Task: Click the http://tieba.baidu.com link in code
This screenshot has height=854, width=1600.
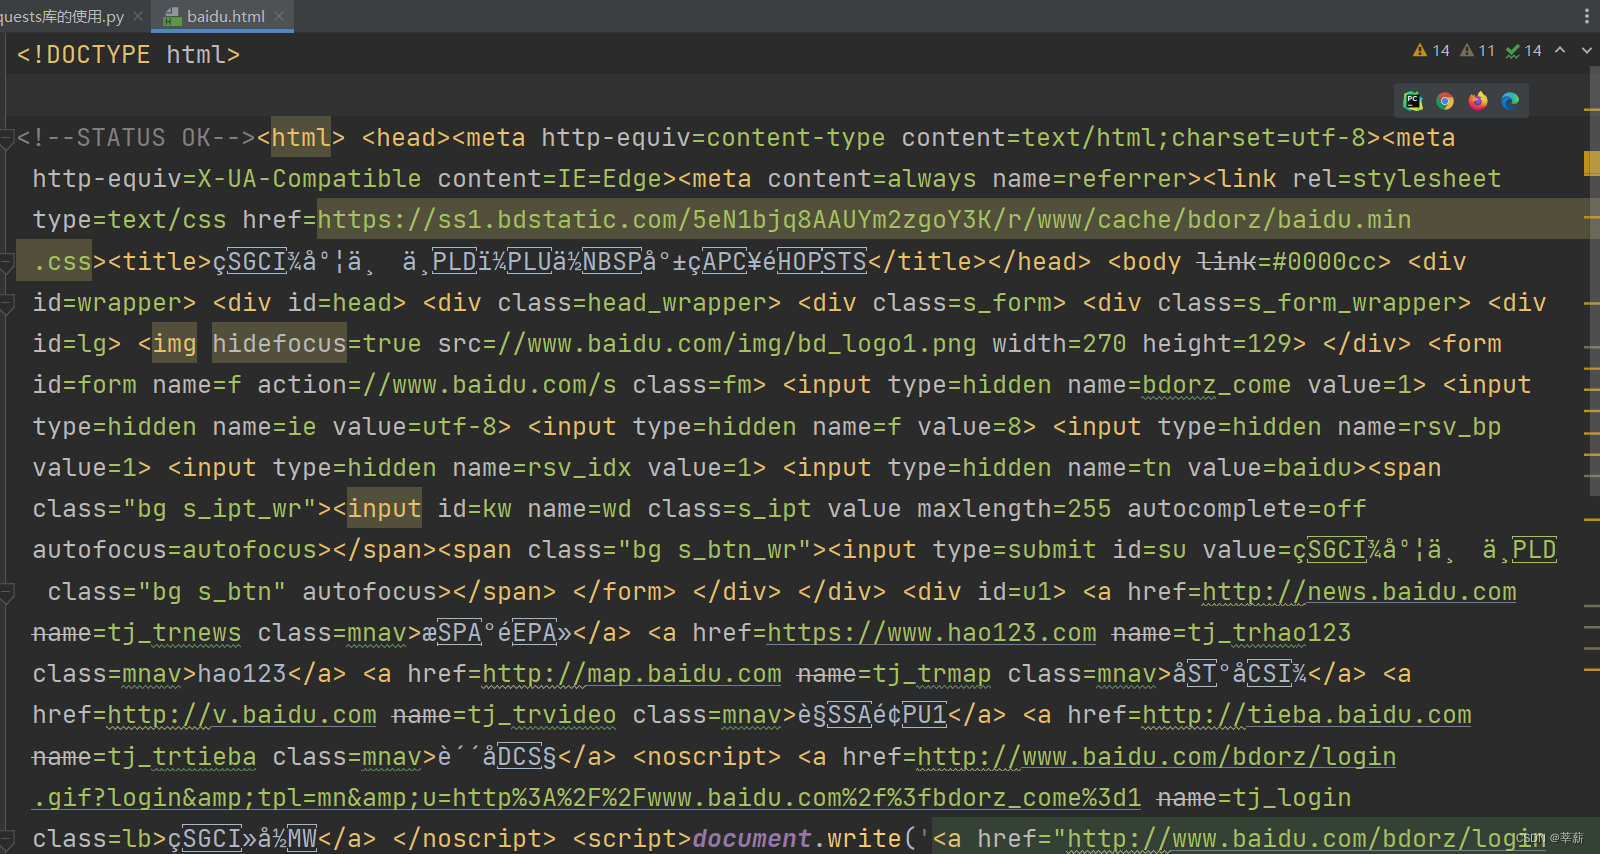Action: [x=1307, y=715]
